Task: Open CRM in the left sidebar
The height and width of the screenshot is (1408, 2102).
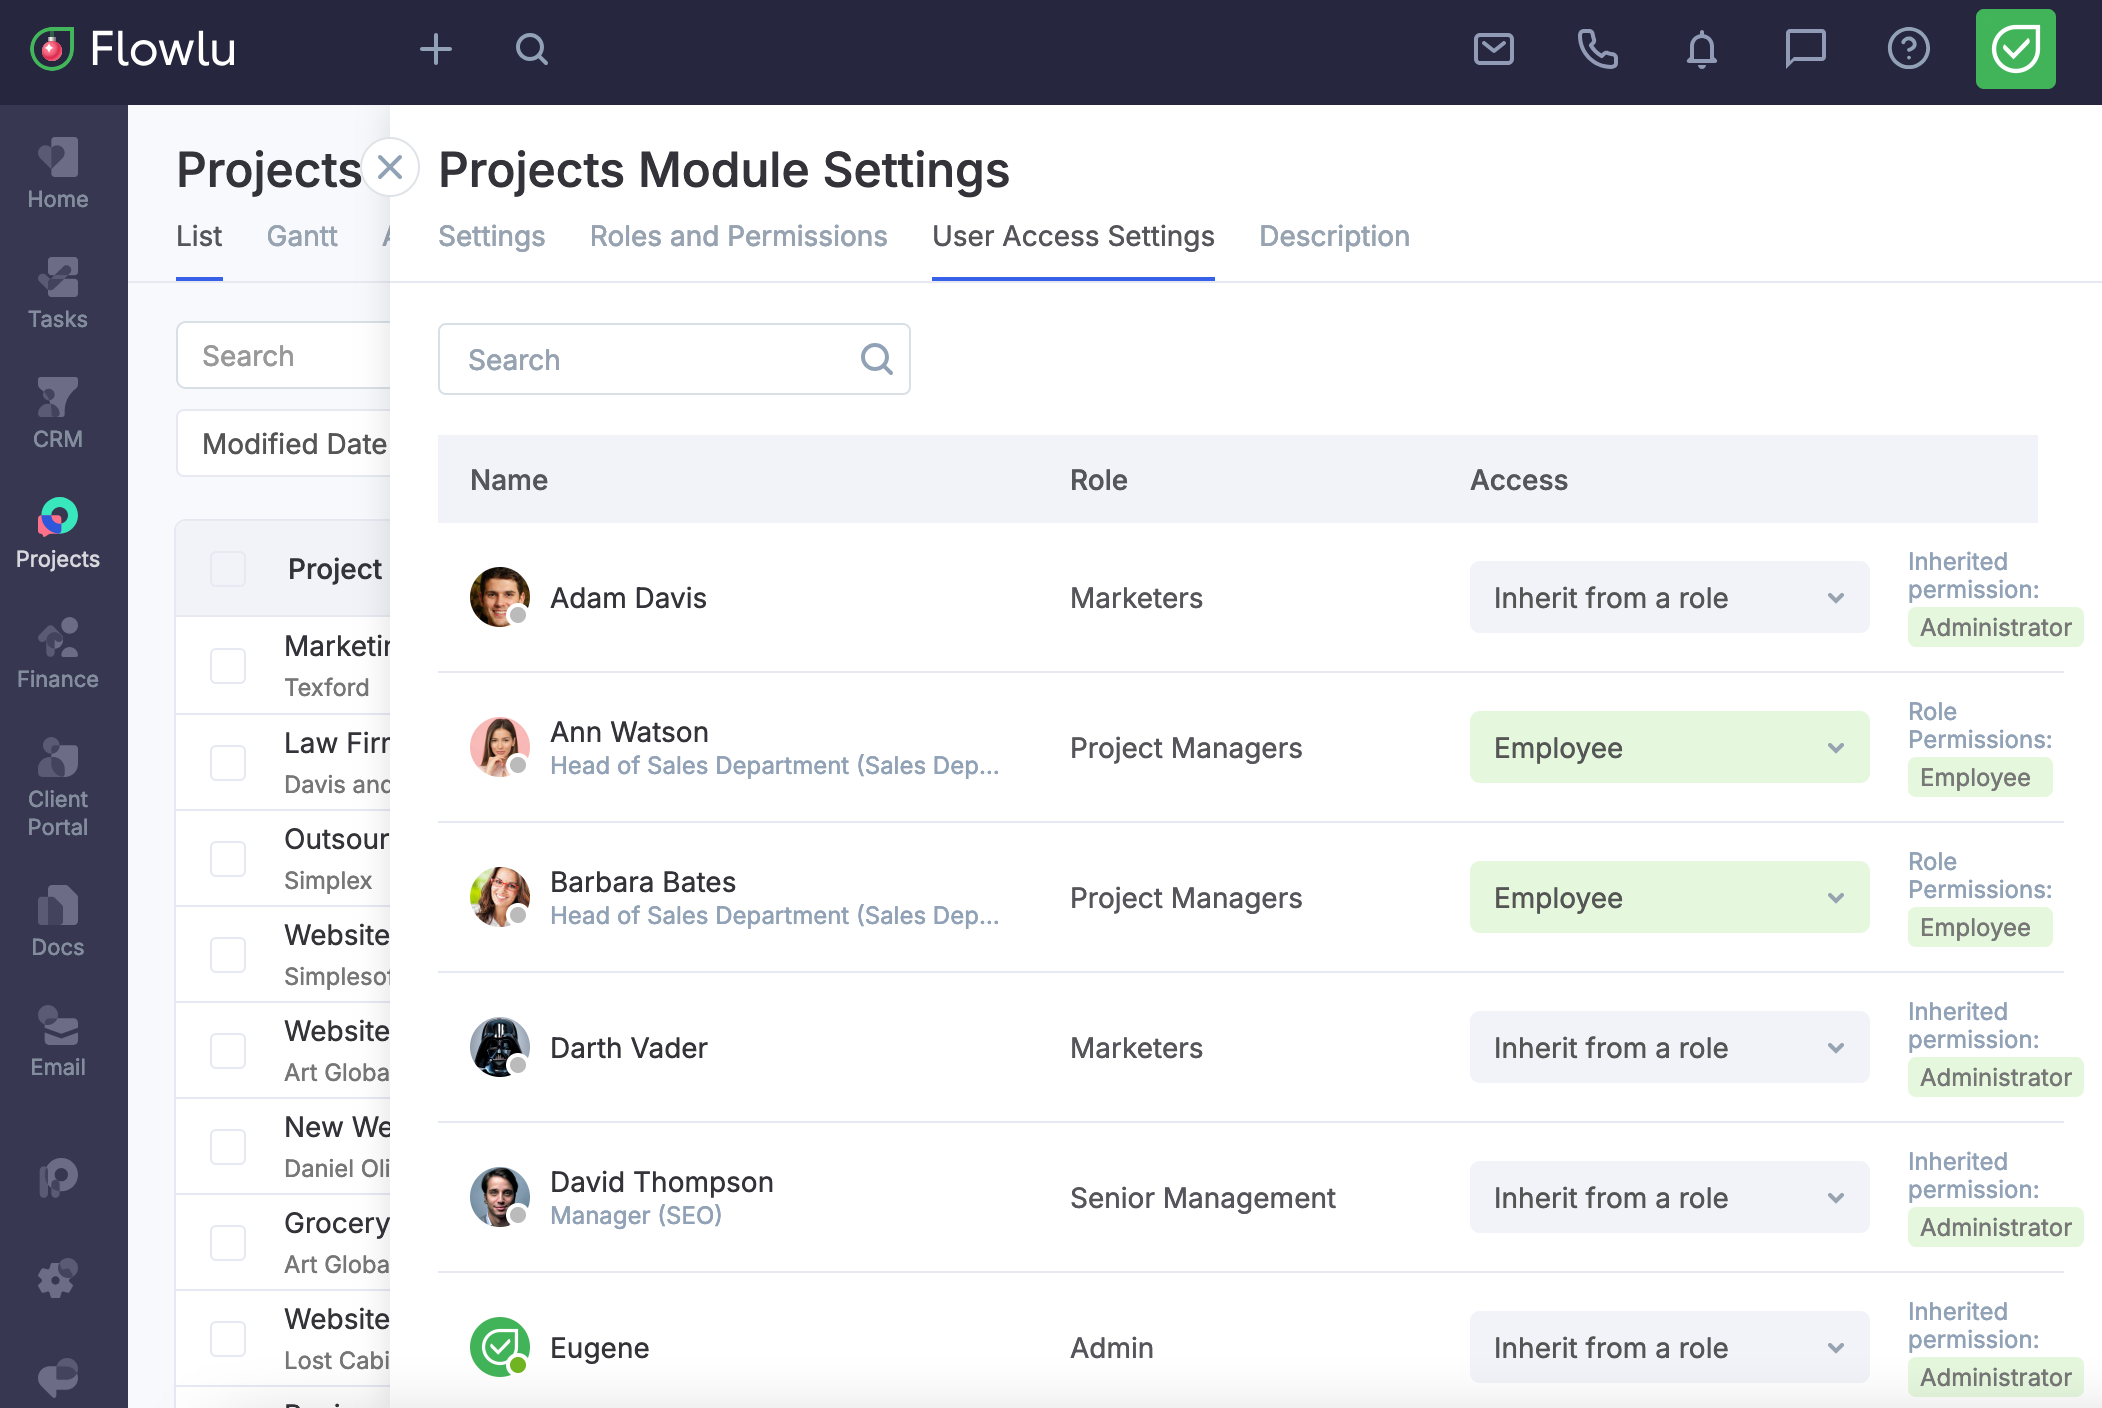Action: tap(58, 413)
